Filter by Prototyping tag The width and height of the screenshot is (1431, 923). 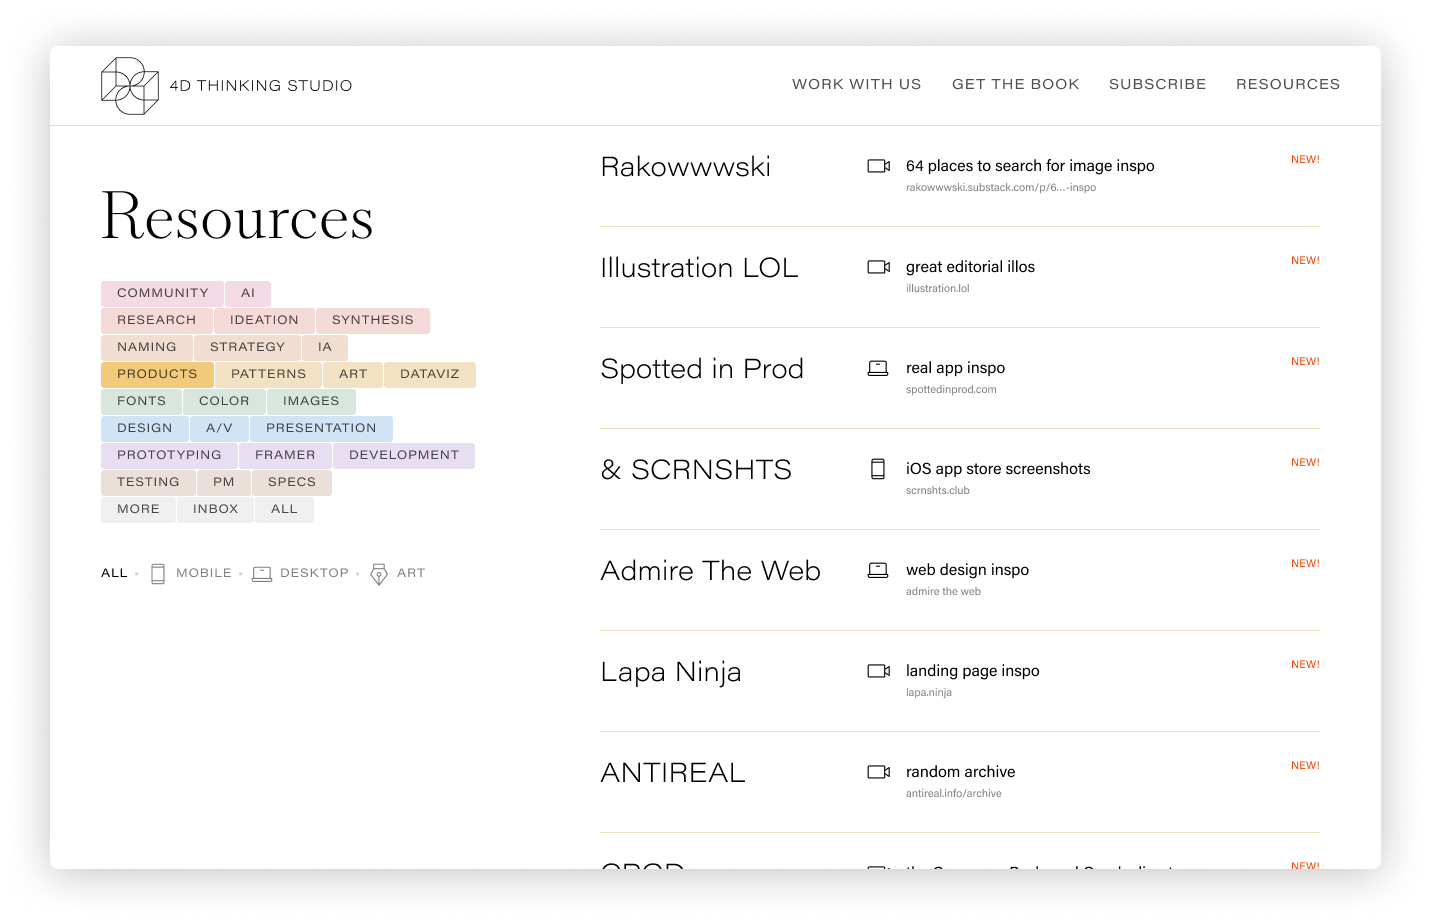tap(169, 455)
